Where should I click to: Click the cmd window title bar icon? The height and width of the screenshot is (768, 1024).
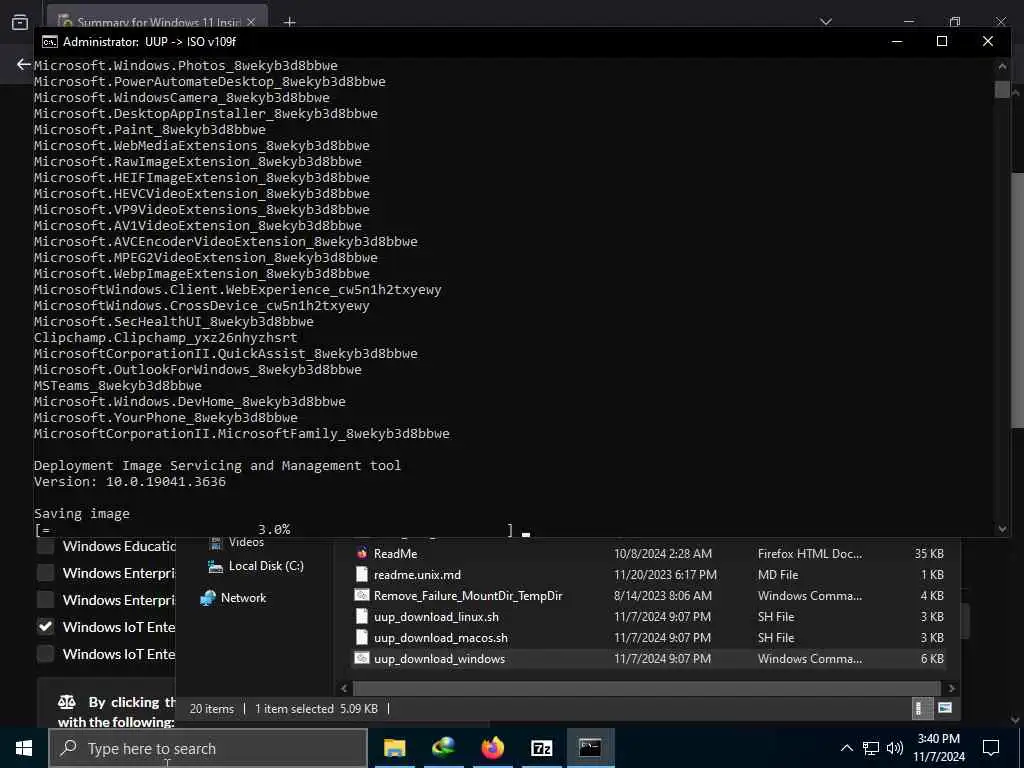50,42
